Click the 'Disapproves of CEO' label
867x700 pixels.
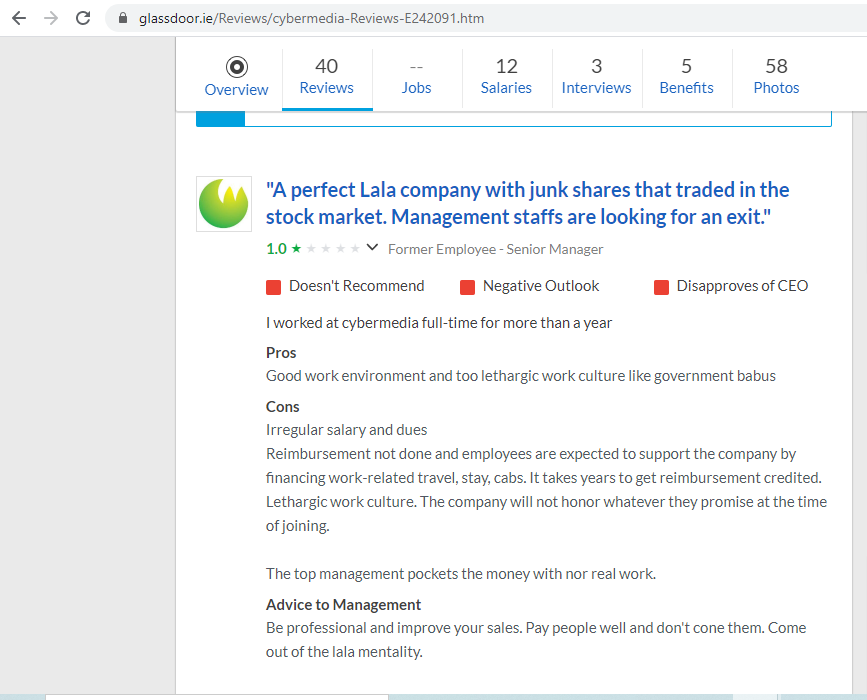(x=743, y=286)
